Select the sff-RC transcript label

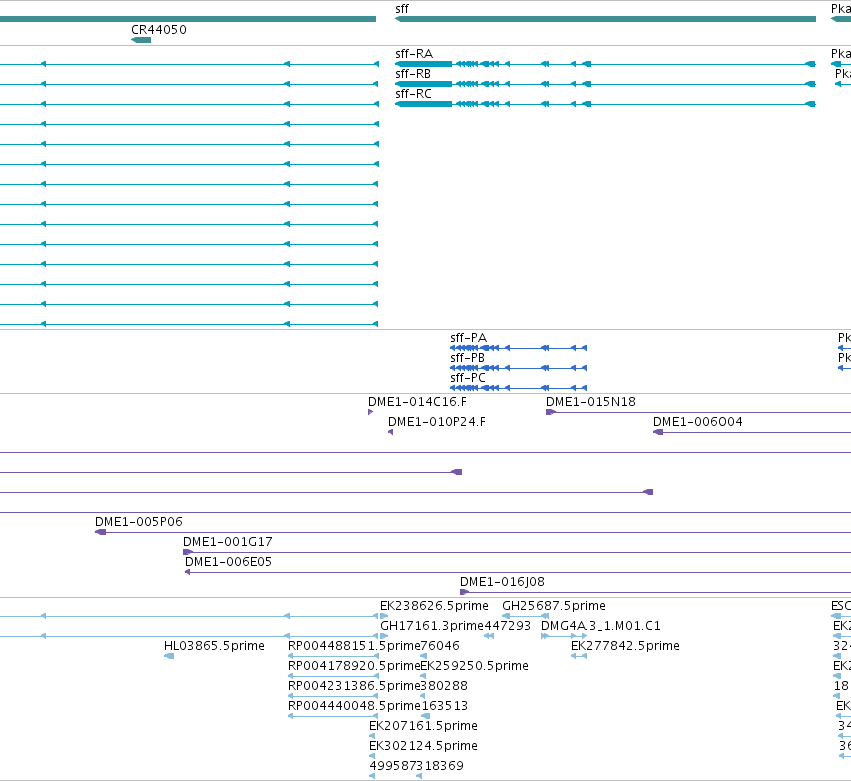click(413, 94)
